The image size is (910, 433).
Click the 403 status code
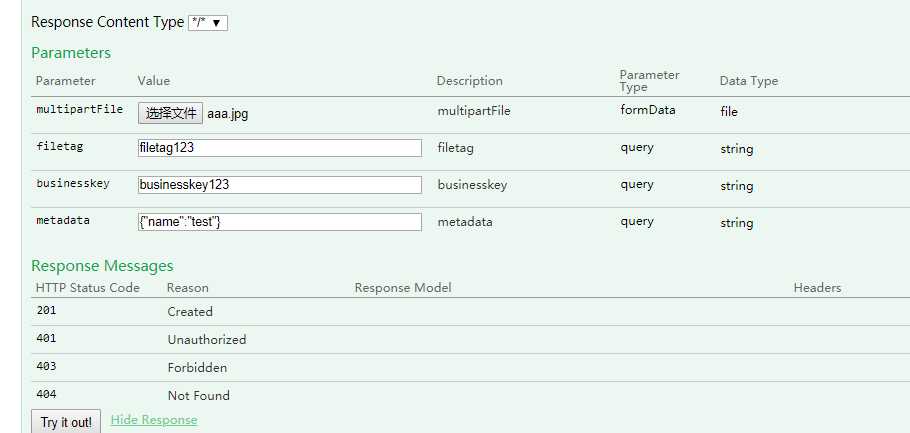coord(47,367)
